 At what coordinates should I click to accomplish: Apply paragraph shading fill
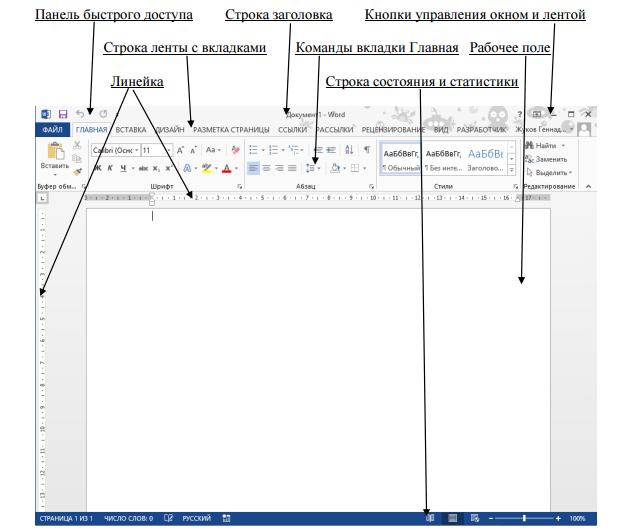point(335,168)
